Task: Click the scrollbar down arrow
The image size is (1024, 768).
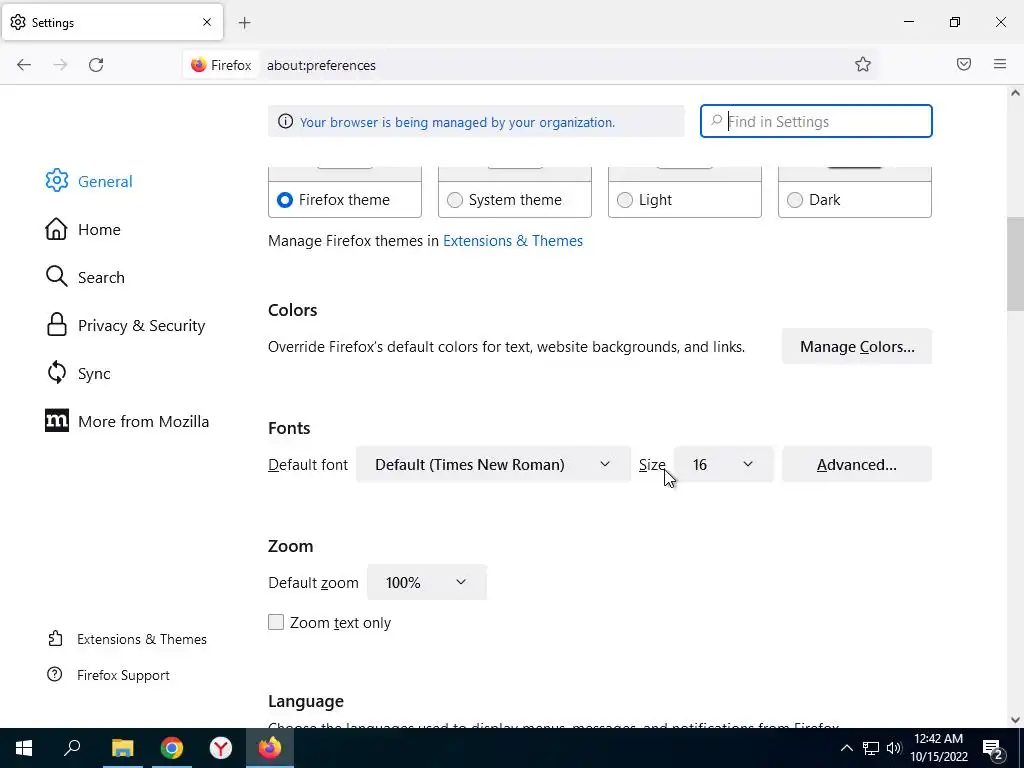Action: [1015, 720]
